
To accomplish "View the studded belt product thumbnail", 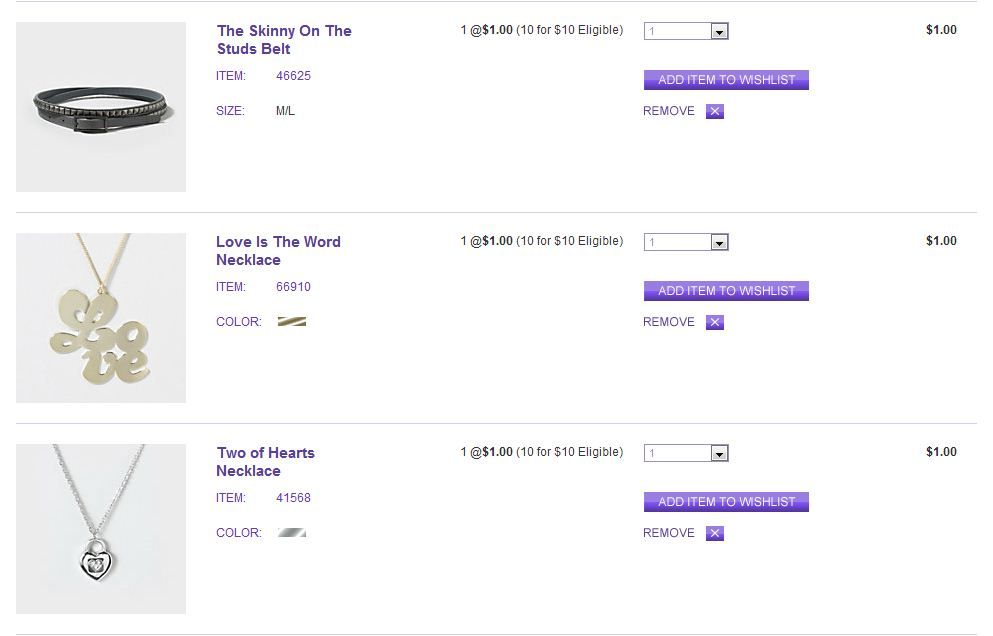I will coord(101,107).
